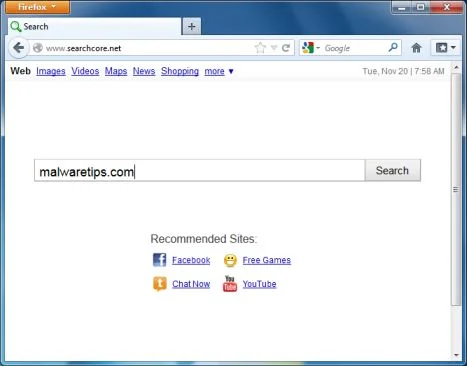
Task: Reload the page using the refresh icon
Action: (286, 48)
